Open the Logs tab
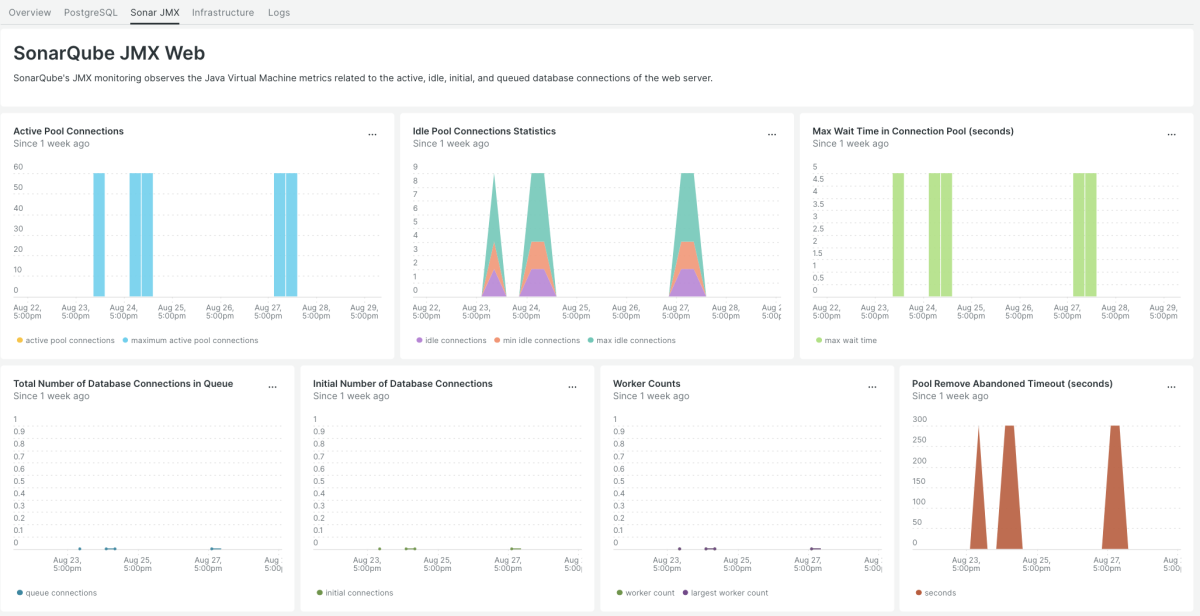1200x616 pixels. (x=279, y=13)
